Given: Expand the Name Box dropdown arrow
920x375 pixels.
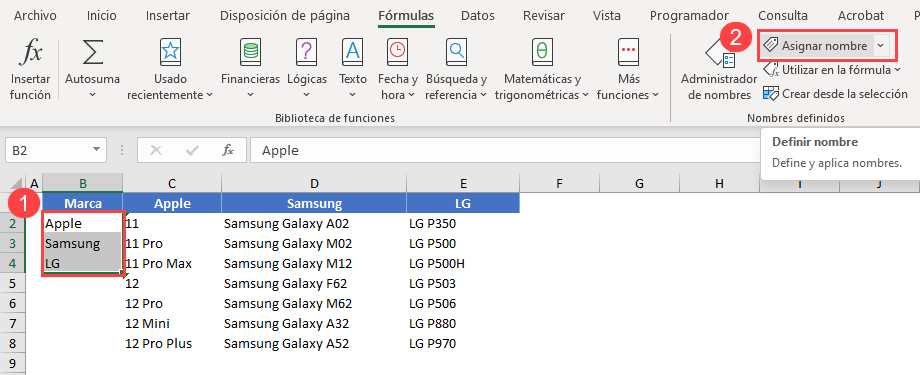Looking at the screenshot, I should (x=96, y=151).
